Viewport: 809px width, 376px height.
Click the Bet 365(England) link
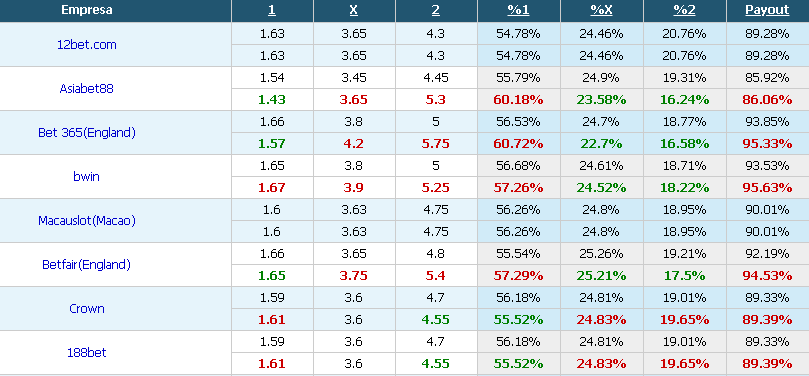tap(87, 133)
